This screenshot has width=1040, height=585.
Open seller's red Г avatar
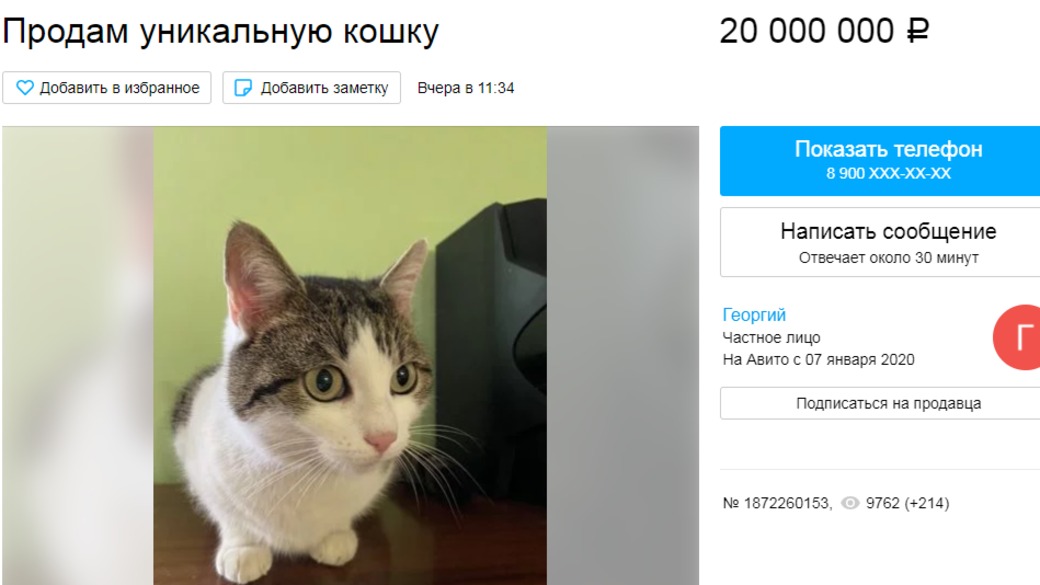coord(1017,337)
